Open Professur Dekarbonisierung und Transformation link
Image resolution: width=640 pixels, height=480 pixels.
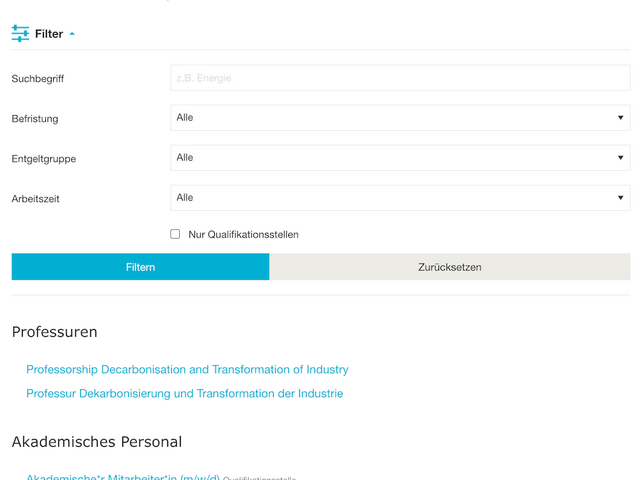(x=184, y=394)
